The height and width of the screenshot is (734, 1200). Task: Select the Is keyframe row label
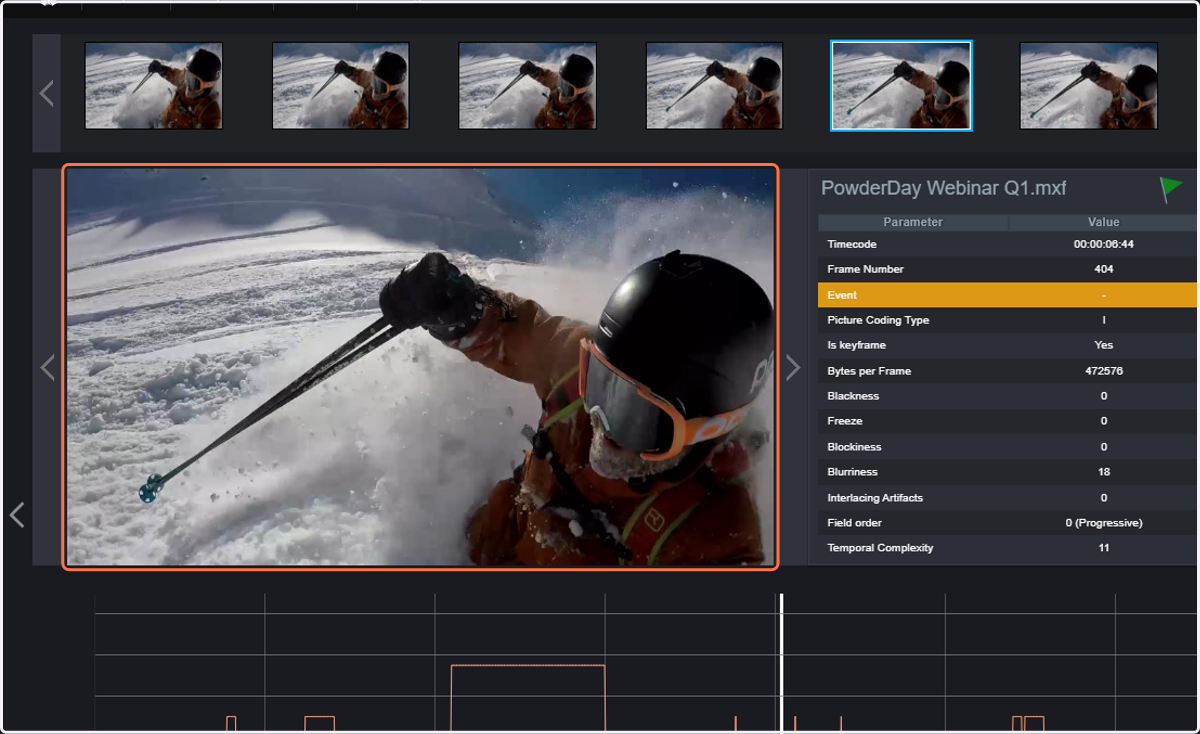tap(857, 345)
